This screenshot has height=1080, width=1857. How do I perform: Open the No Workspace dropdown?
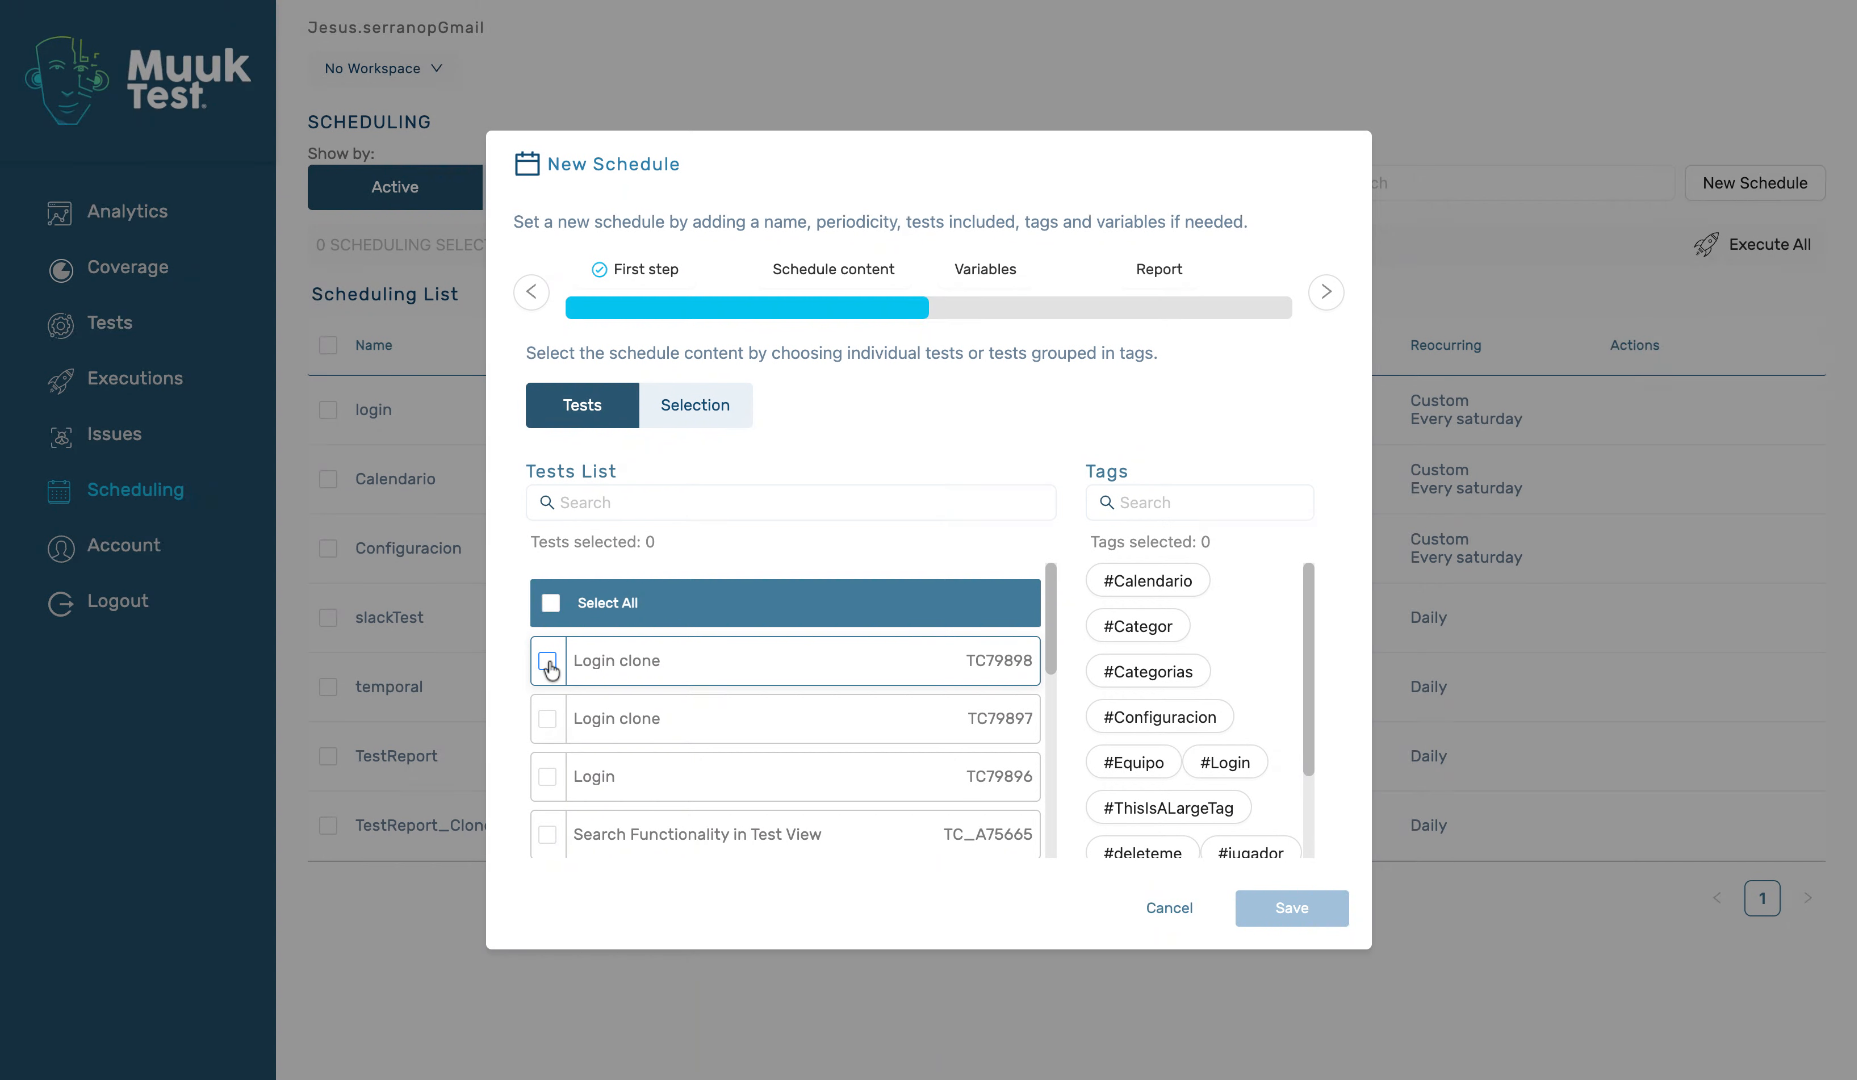383,68
